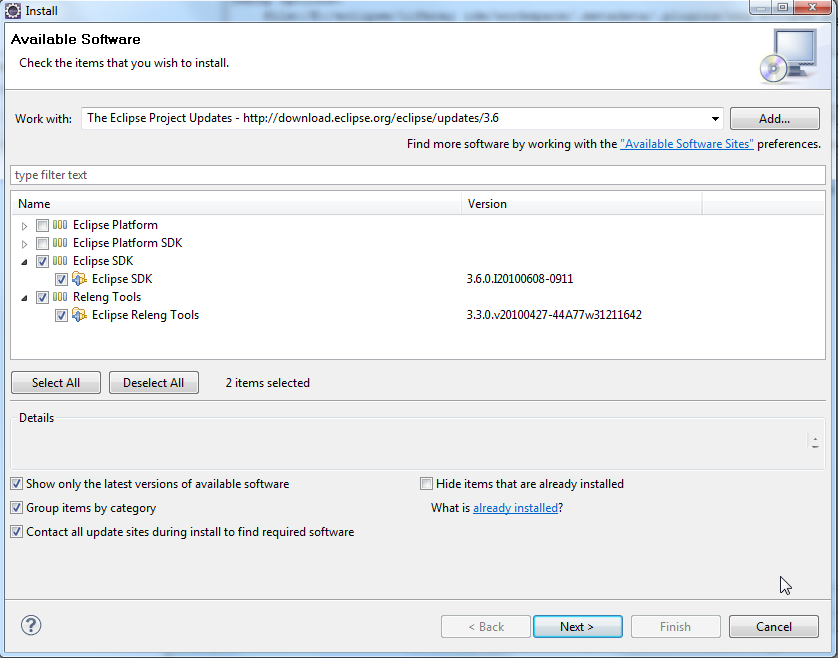Click the Eclipse Platform category icon
The width and height of the screenshot is (838, 658).
[x=60, y=225]
